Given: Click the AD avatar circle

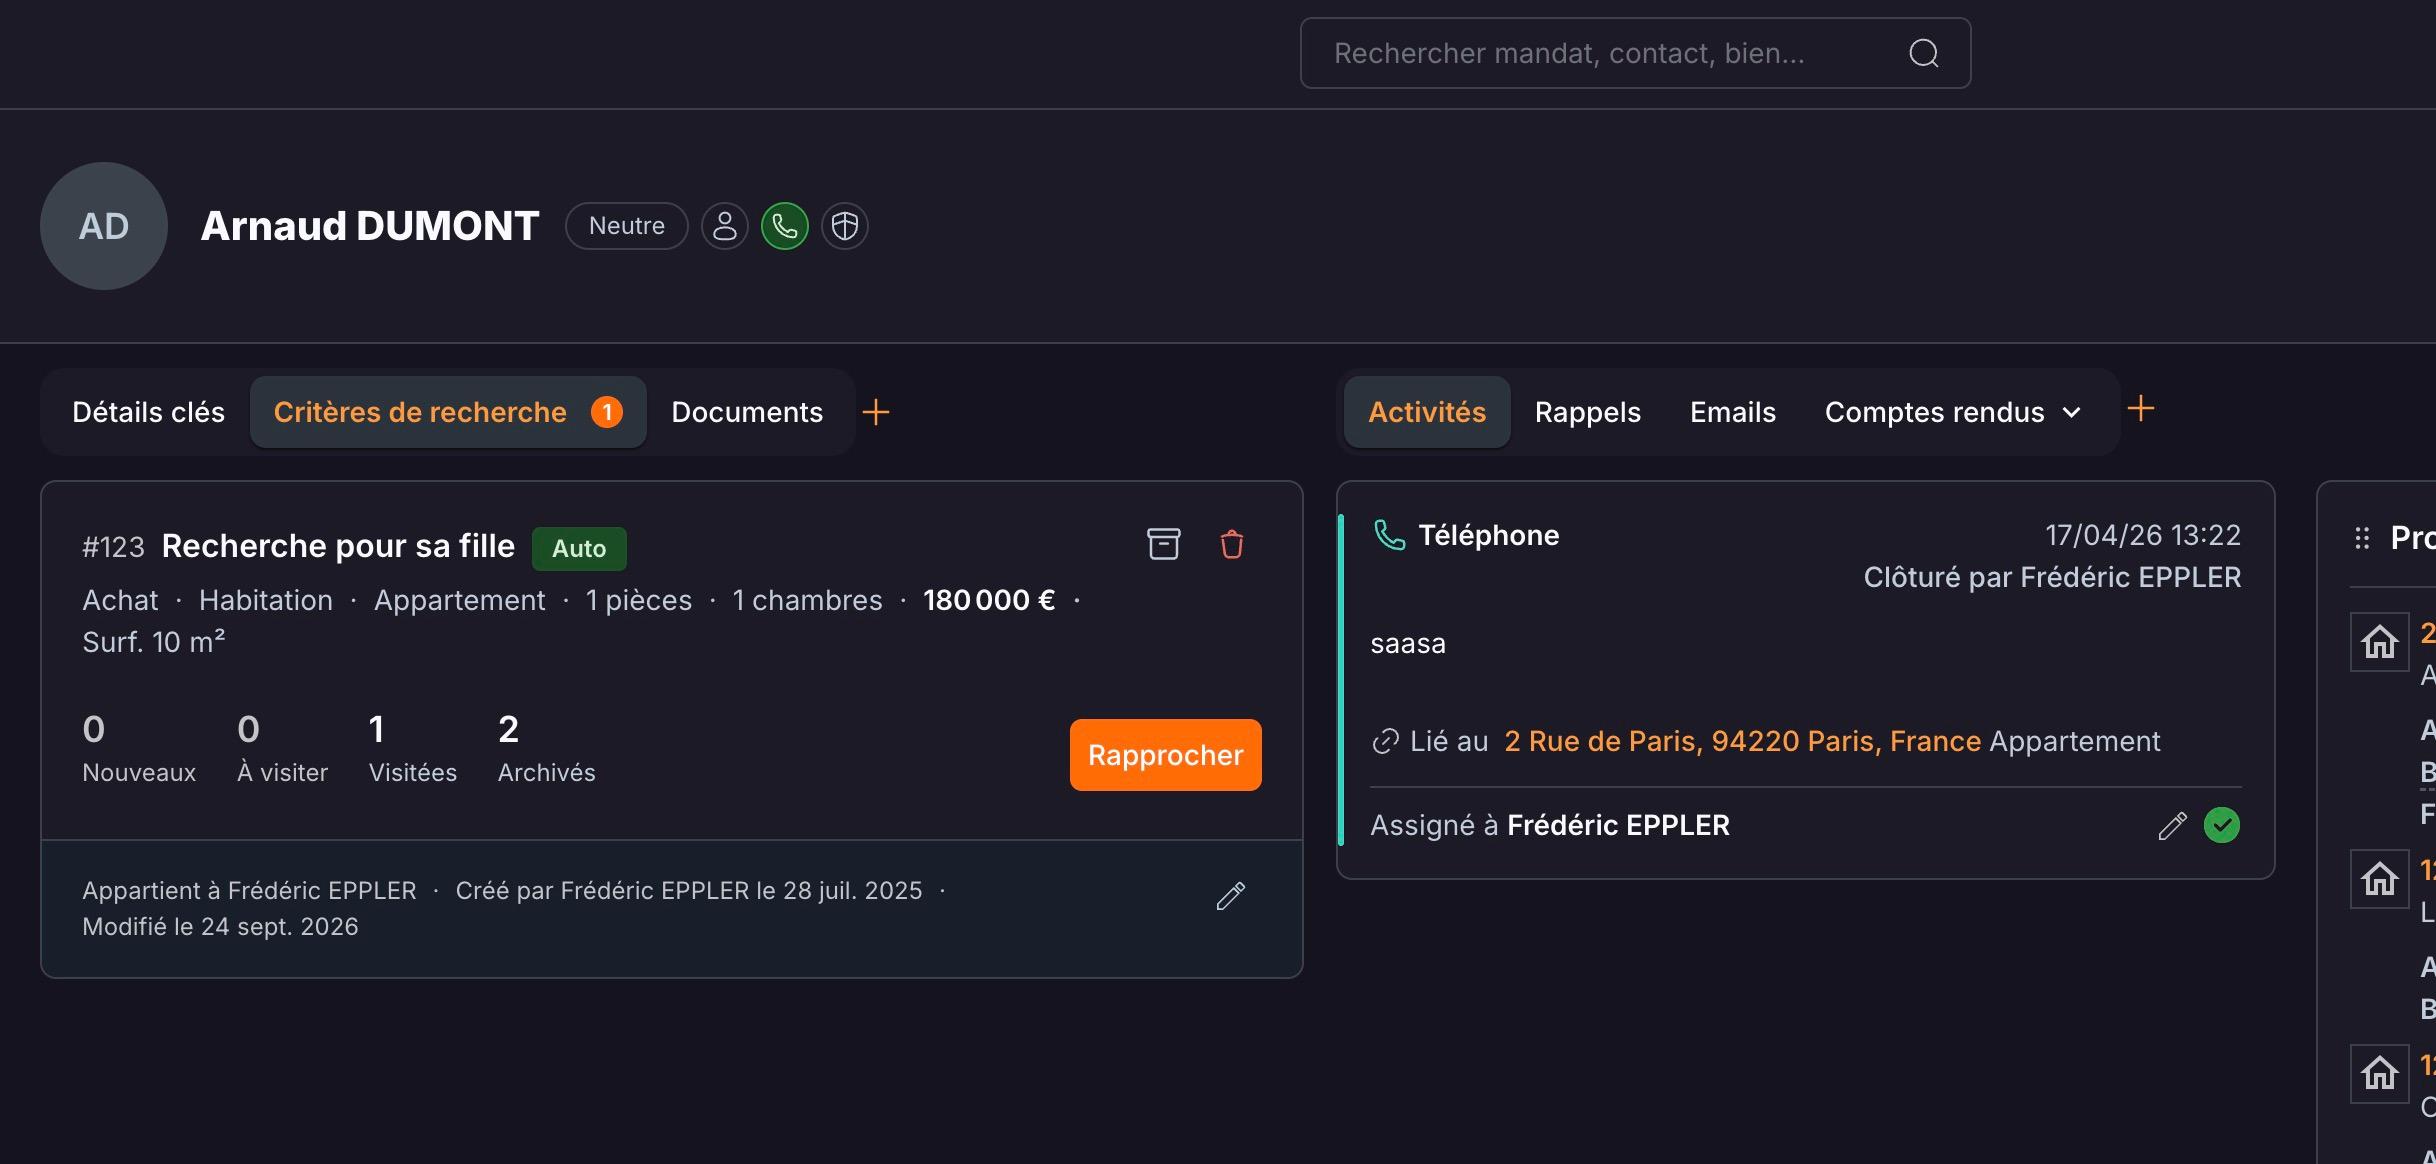Looking at the screenshot, I should 104,226.
